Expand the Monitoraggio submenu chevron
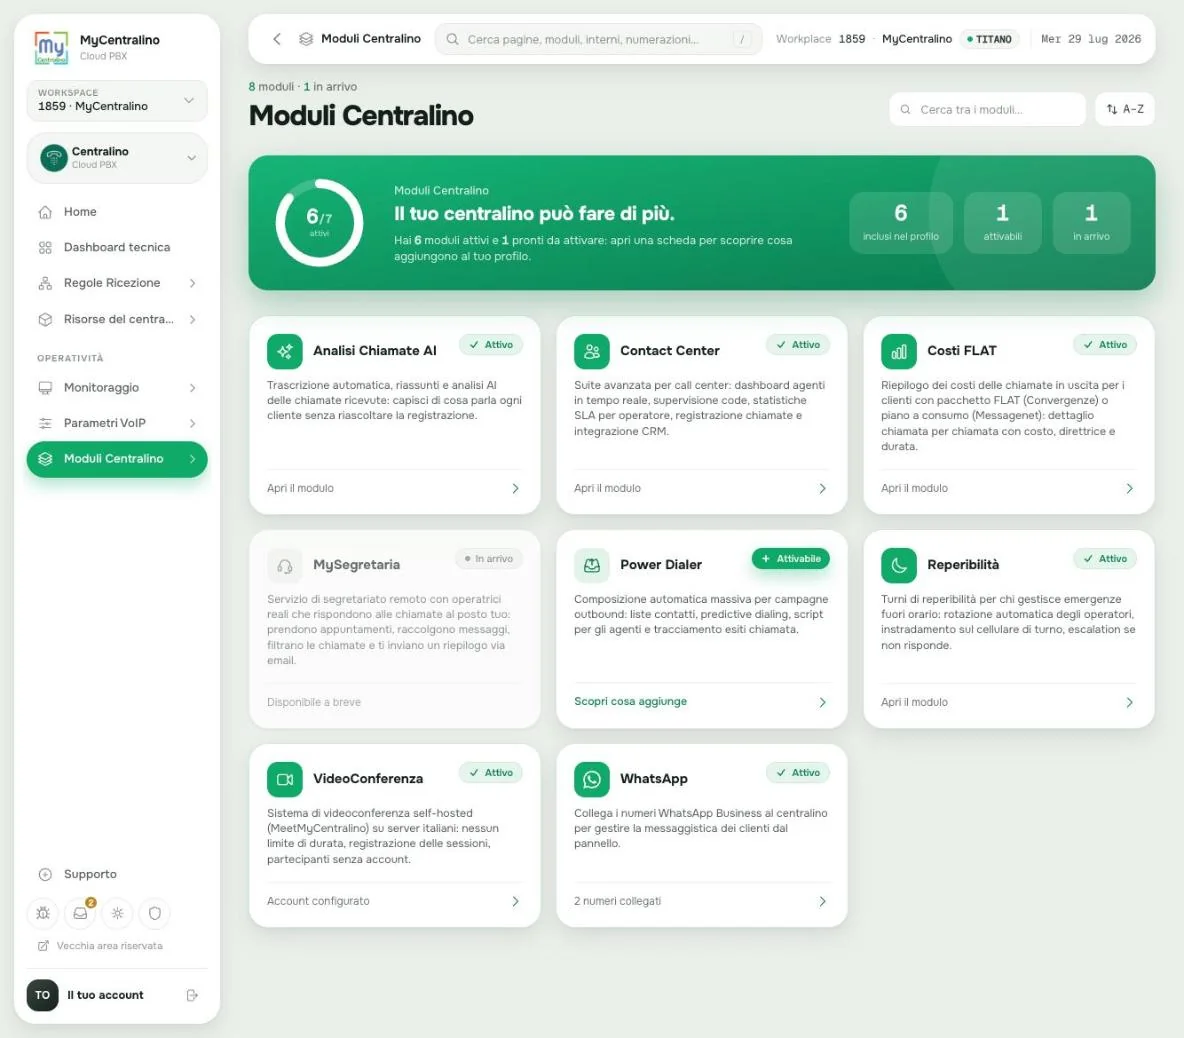The image size is (1184, 1038). tap(193, 388)
